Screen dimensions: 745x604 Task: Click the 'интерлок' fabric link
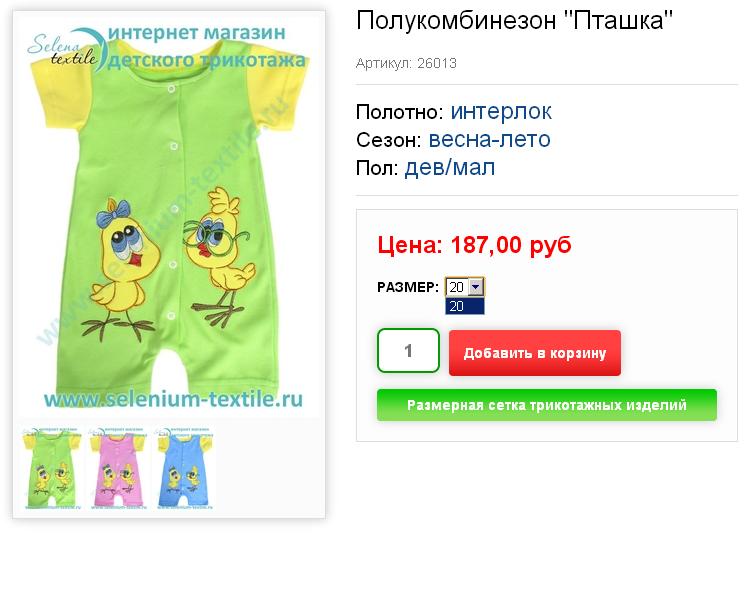pyautogui.click(x=501, y=111)
